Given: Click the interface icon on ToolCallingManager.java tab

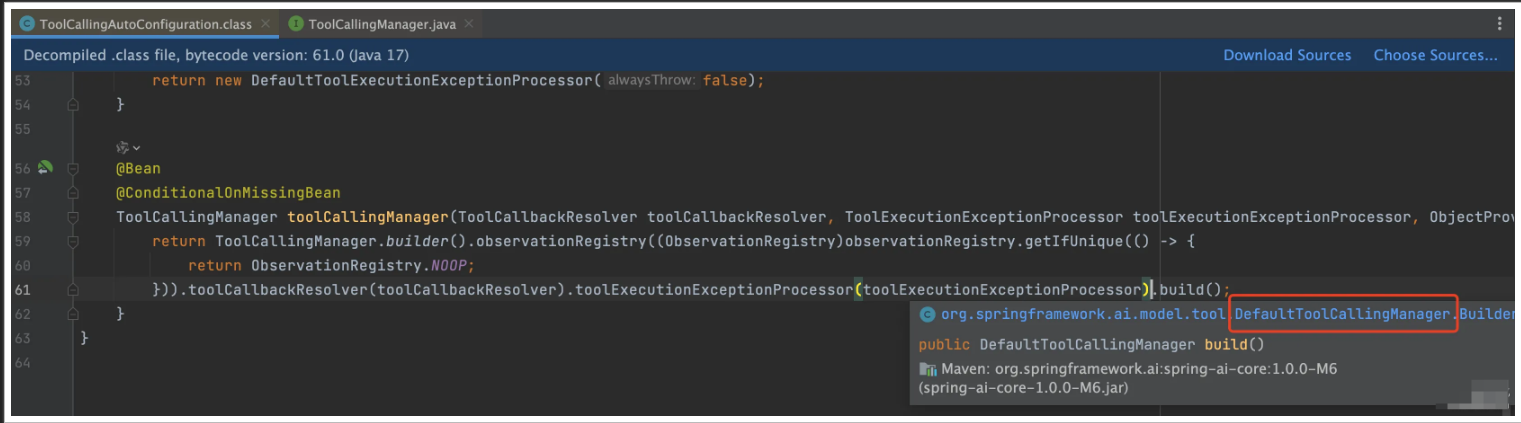Looking at the screenshot, I should click(296, 24).
